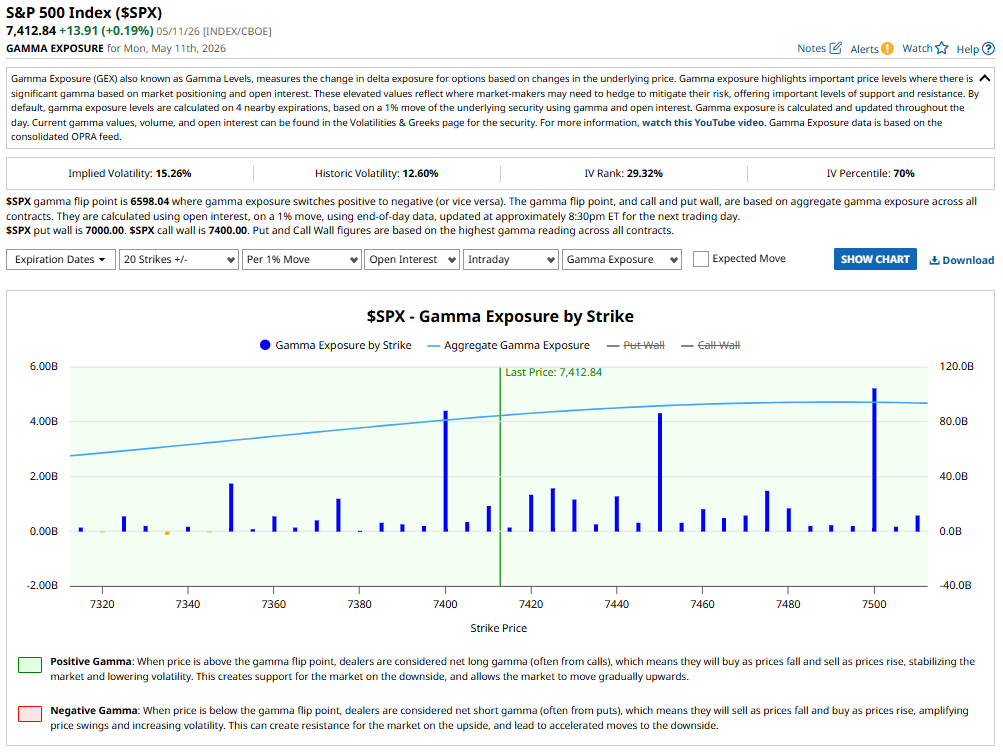This screenshot has width=1003, height=754.
Task: Click the gamma bar at strike 7500
Action: point(874,459)
